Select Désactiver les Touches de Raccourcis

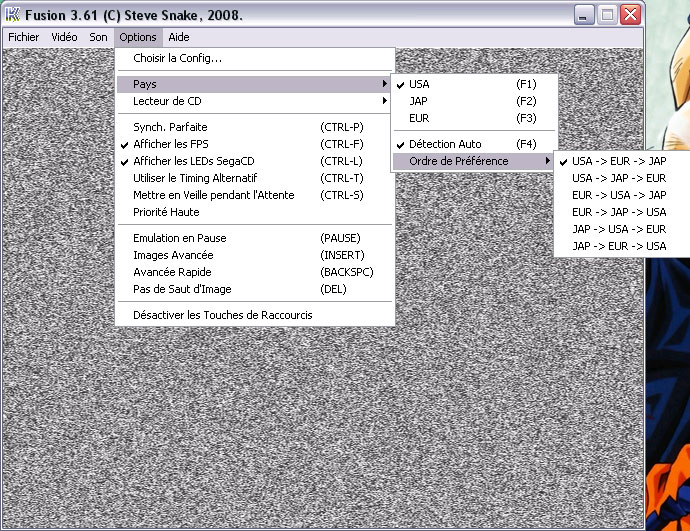(x=255, y=315)
